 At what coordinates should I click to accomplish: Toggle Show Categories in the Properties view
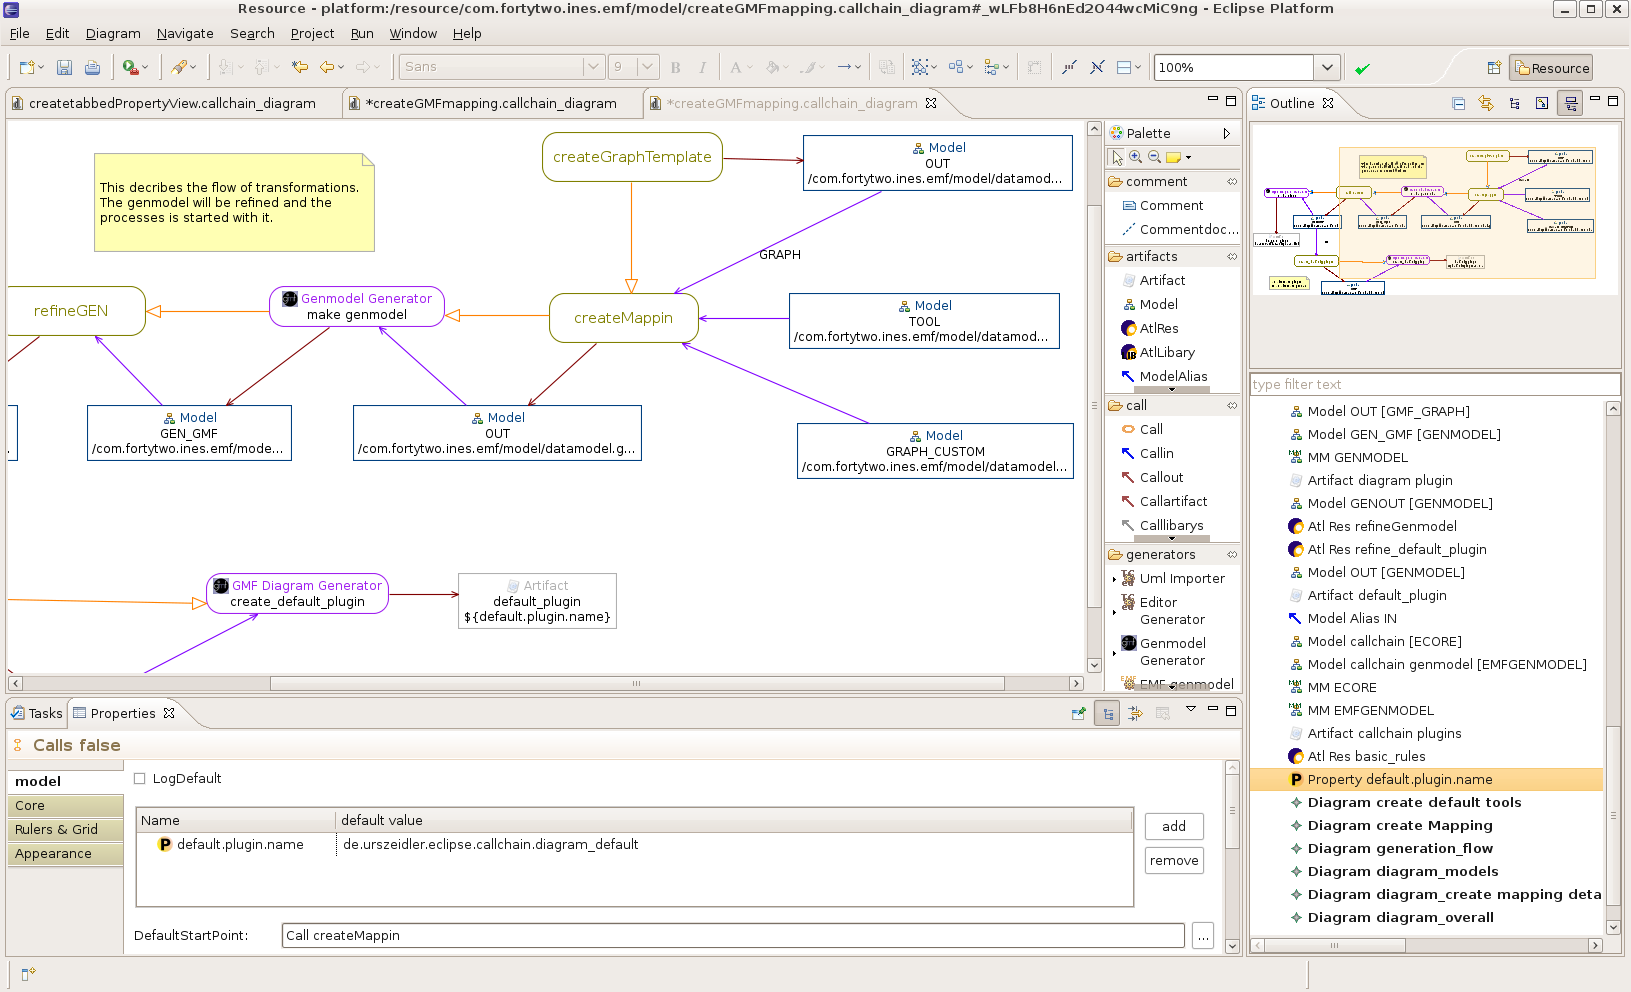pyautogui.click(x=1107, y=713)
